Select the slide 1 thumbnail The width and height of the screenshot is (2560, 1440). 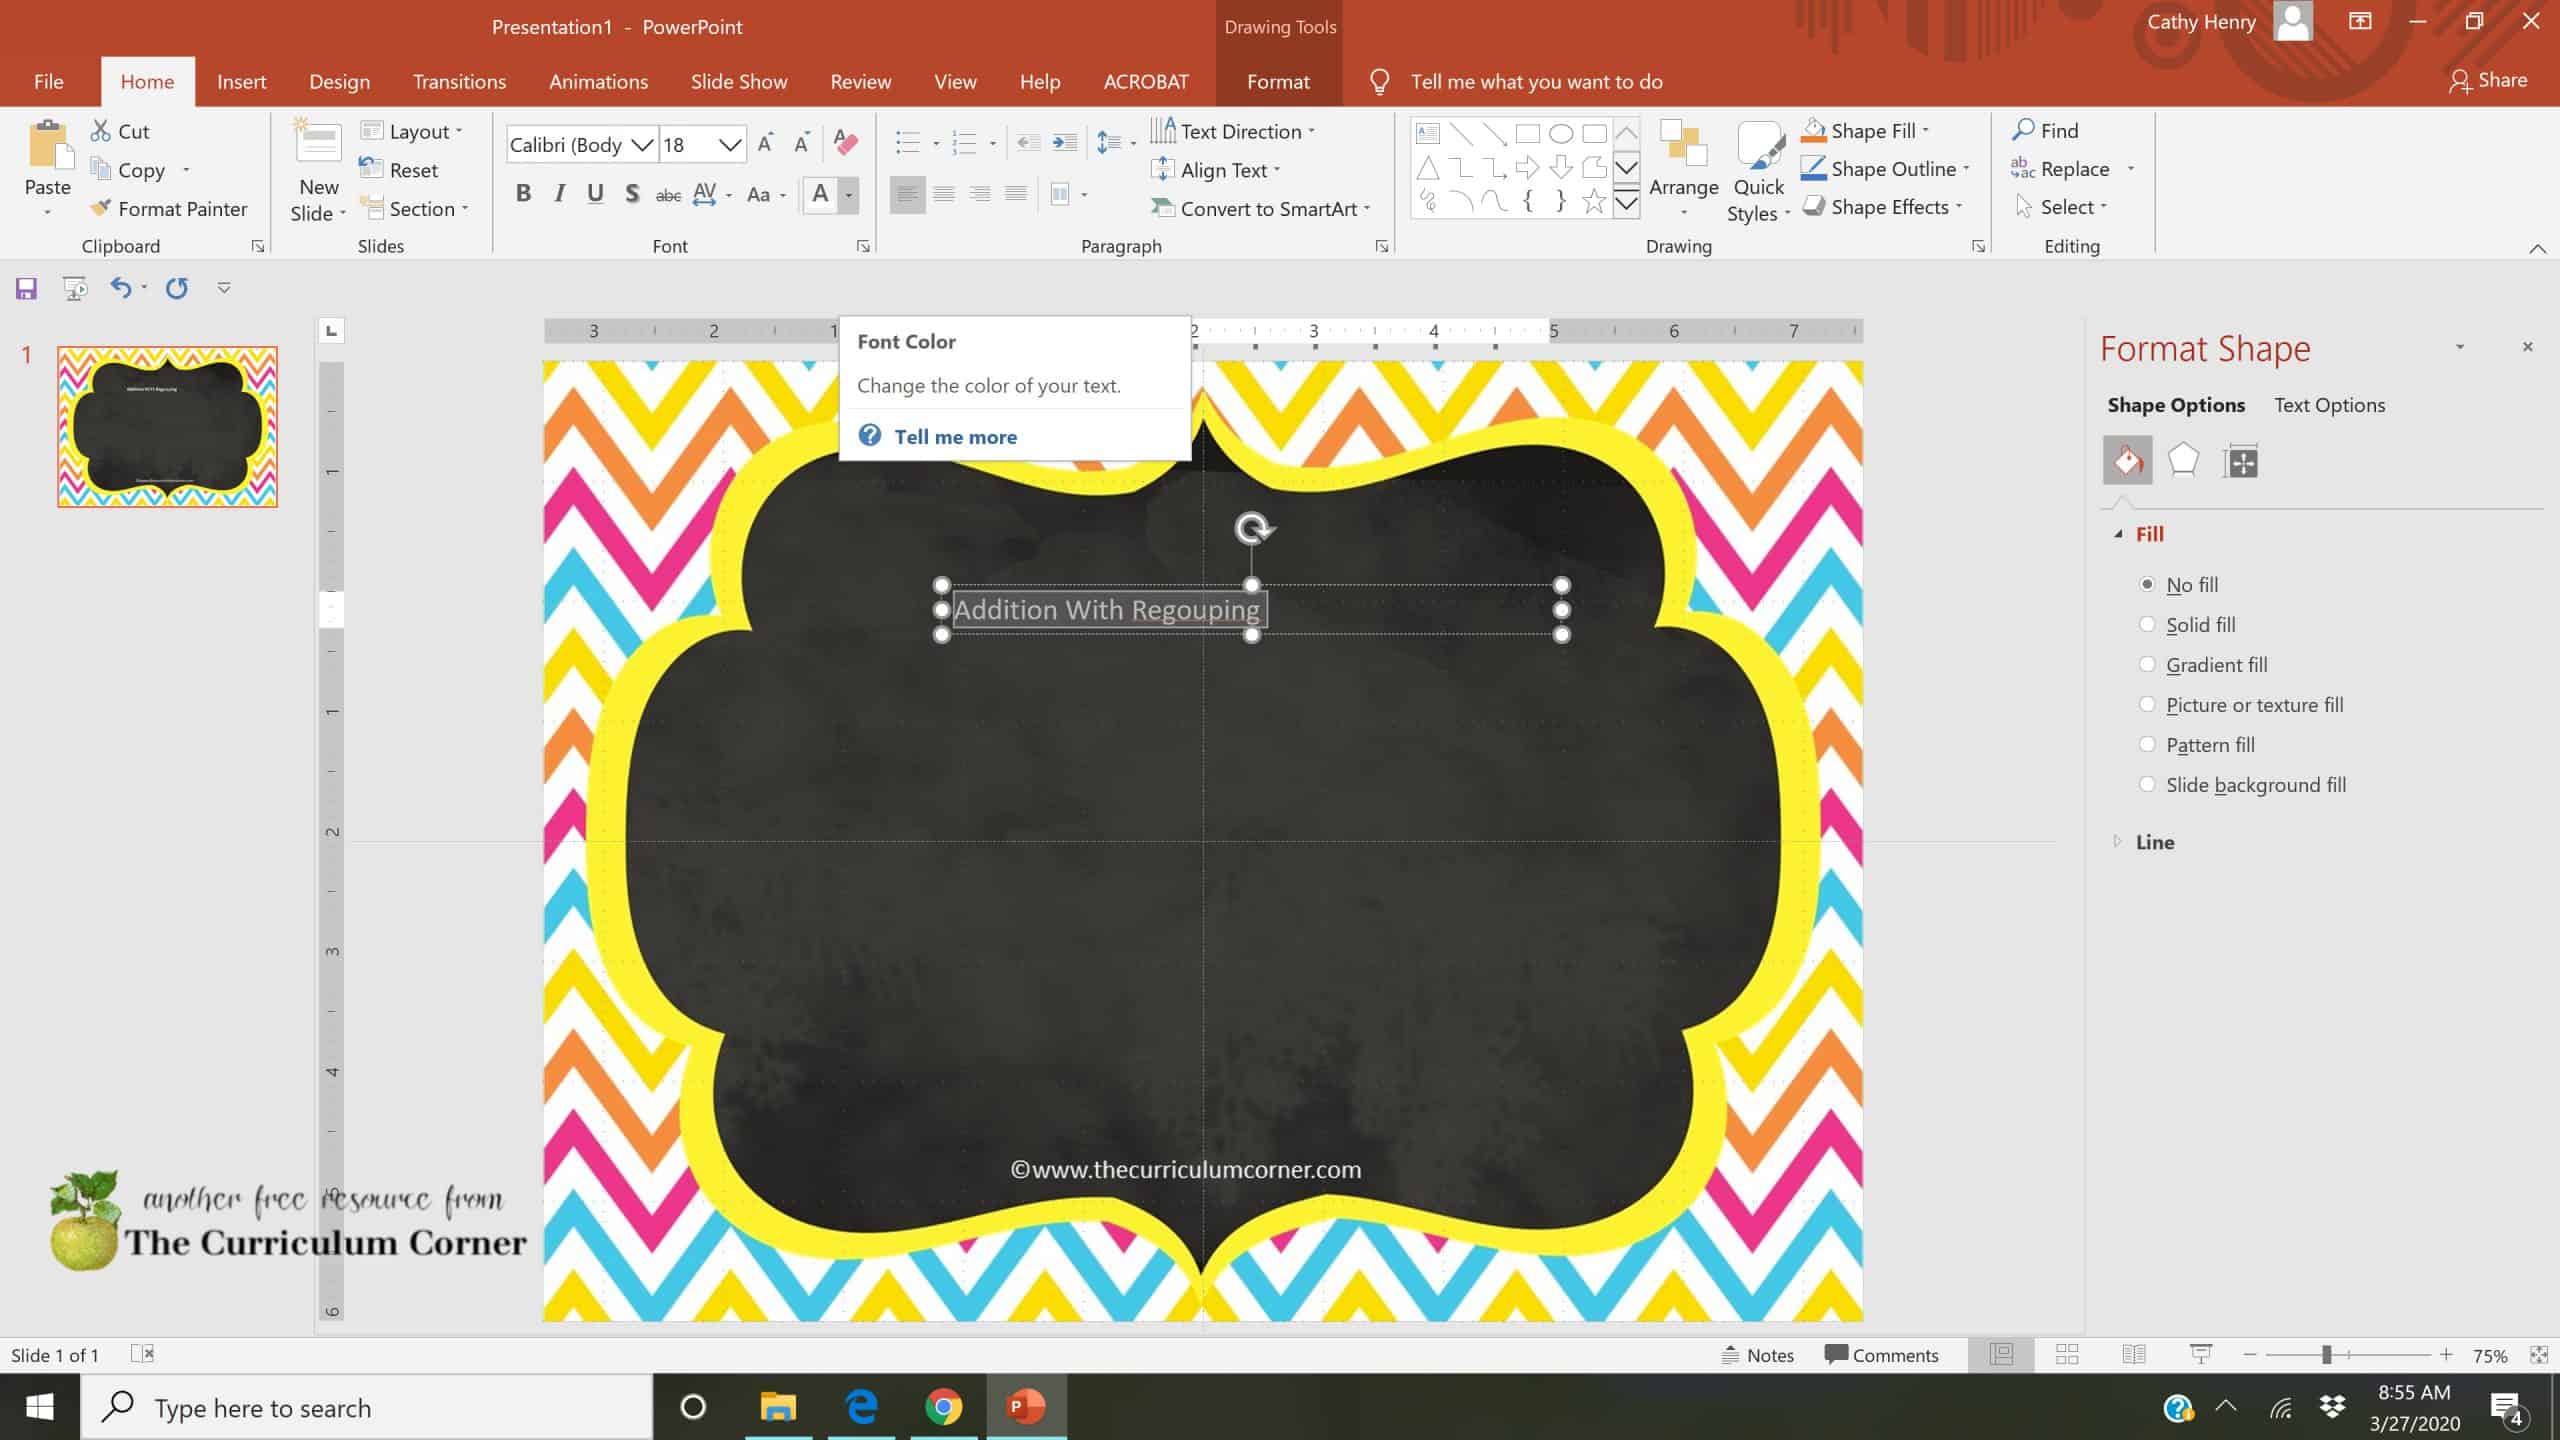pyautogui.click(x=166, y=425)
